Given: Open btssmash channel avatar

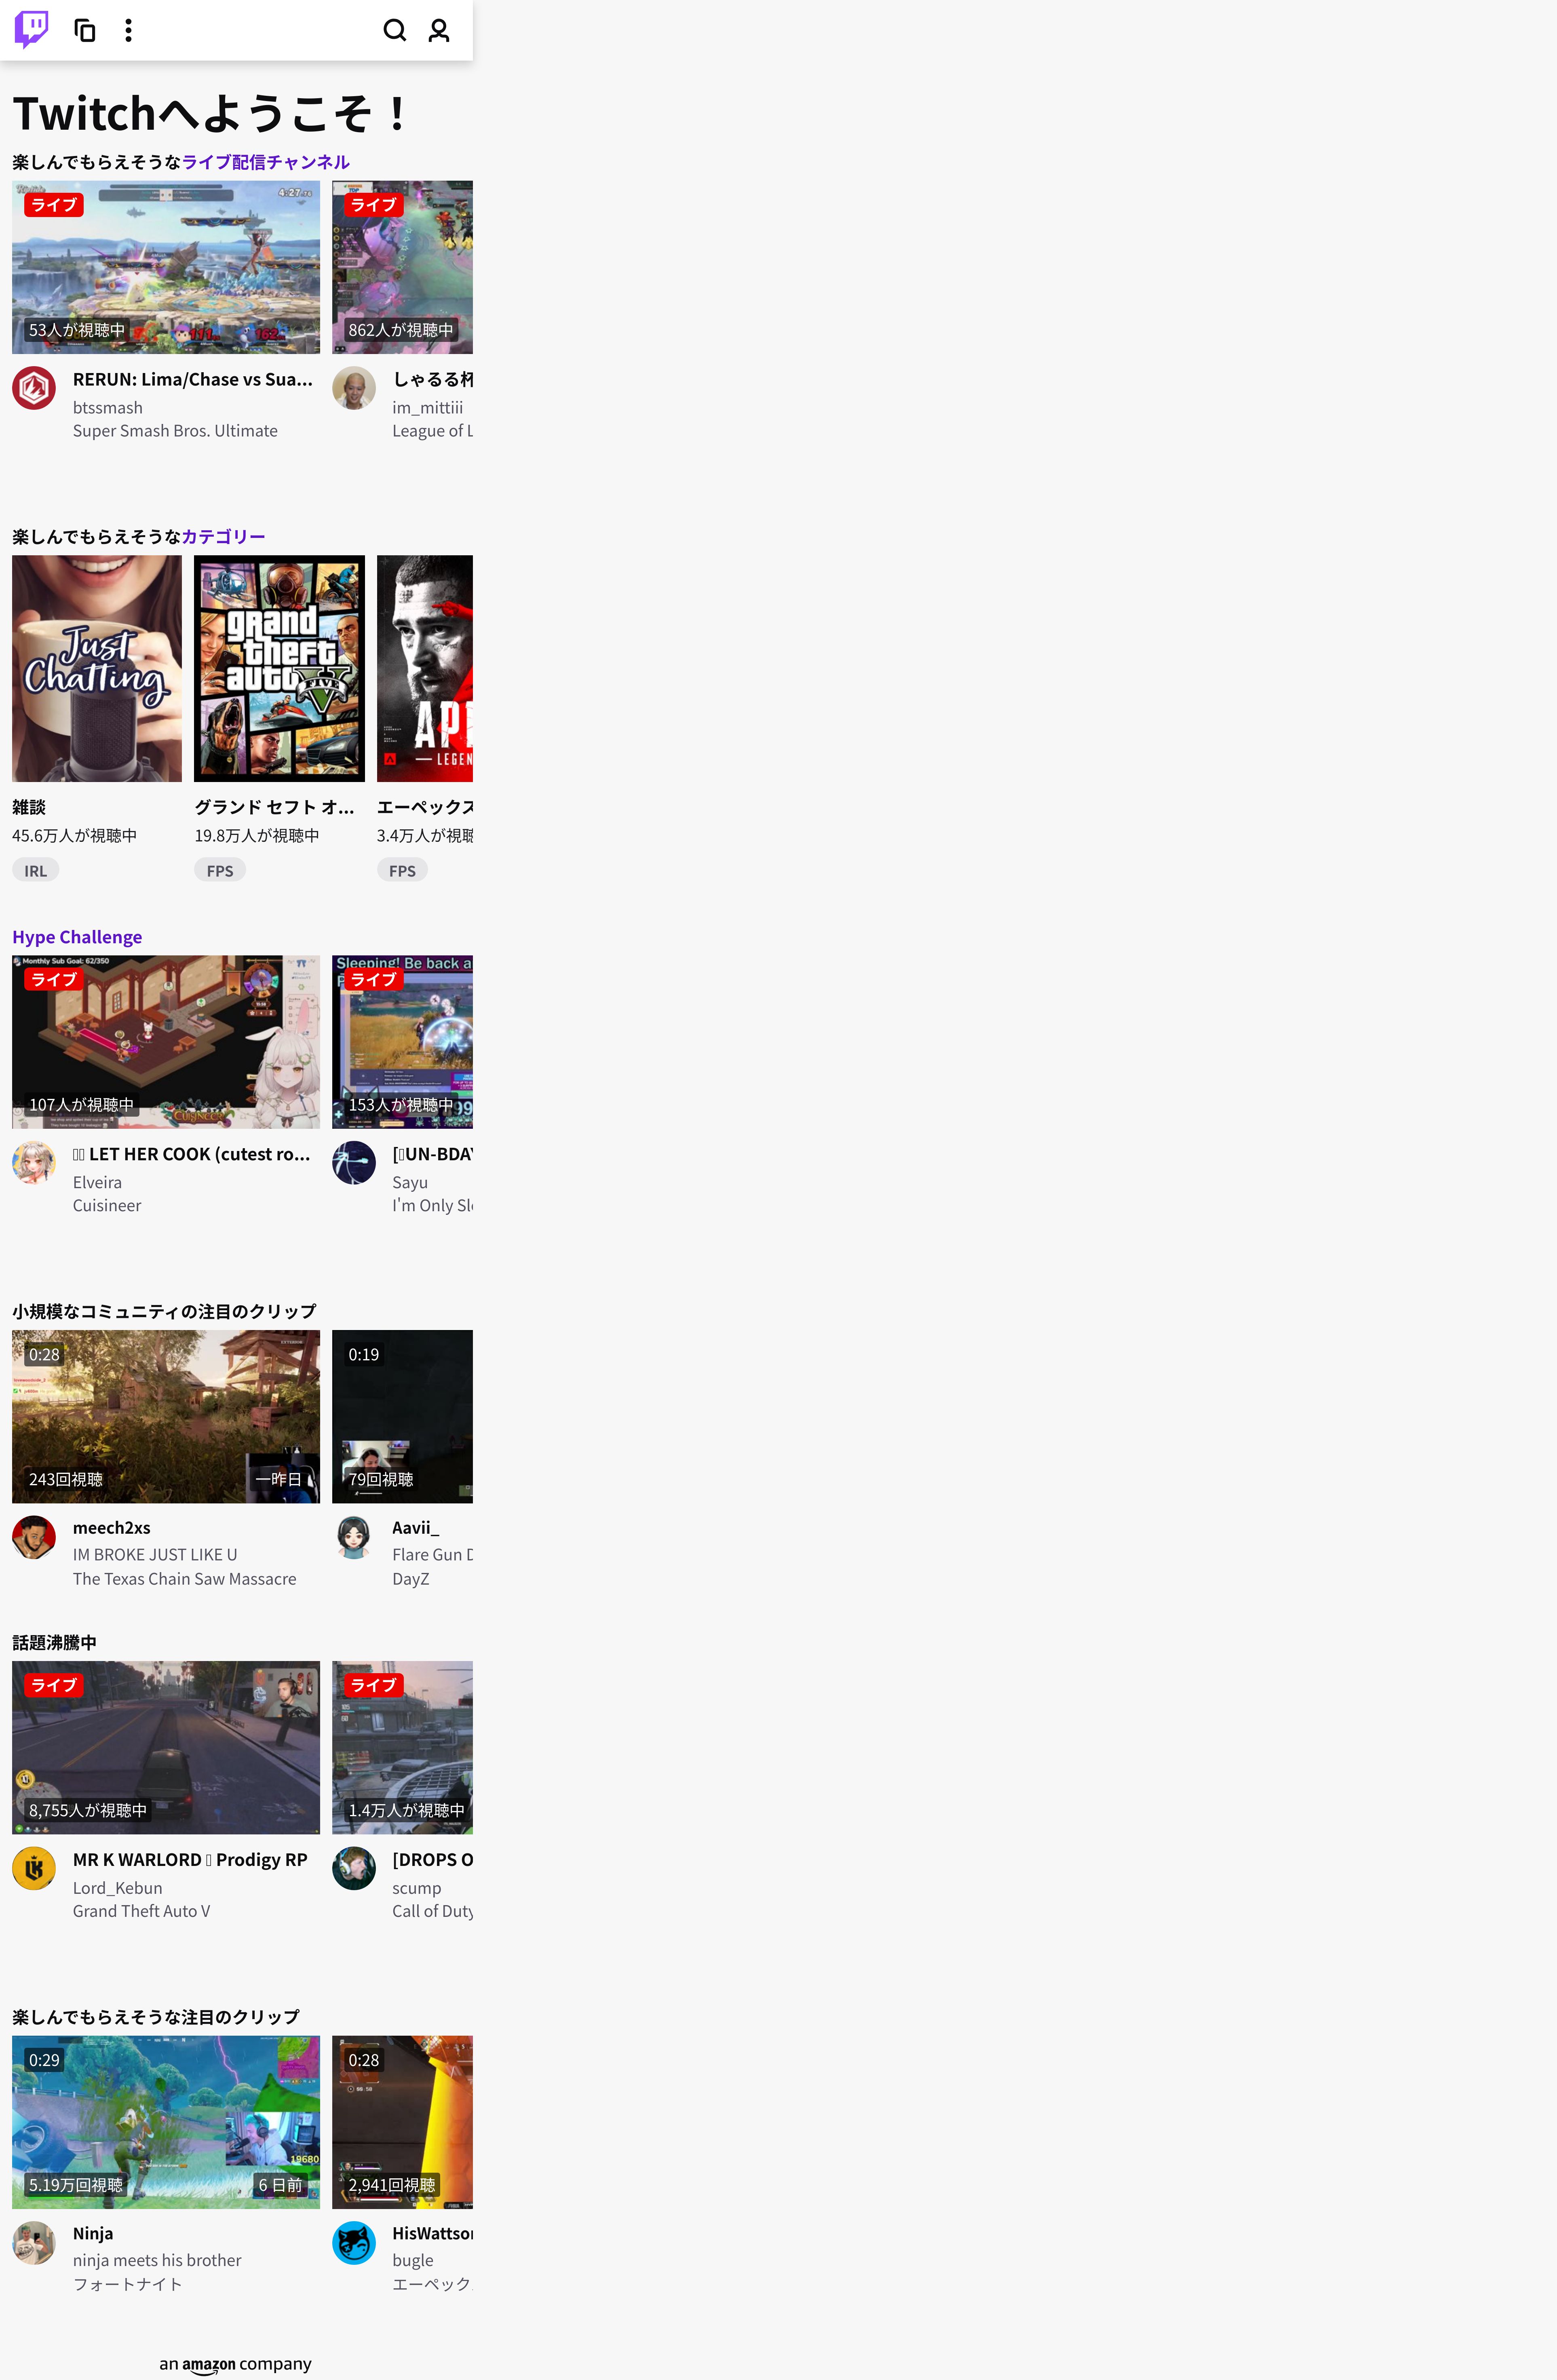Looking at the screenshot, I should pyautogui.click(x=34, y=388).
